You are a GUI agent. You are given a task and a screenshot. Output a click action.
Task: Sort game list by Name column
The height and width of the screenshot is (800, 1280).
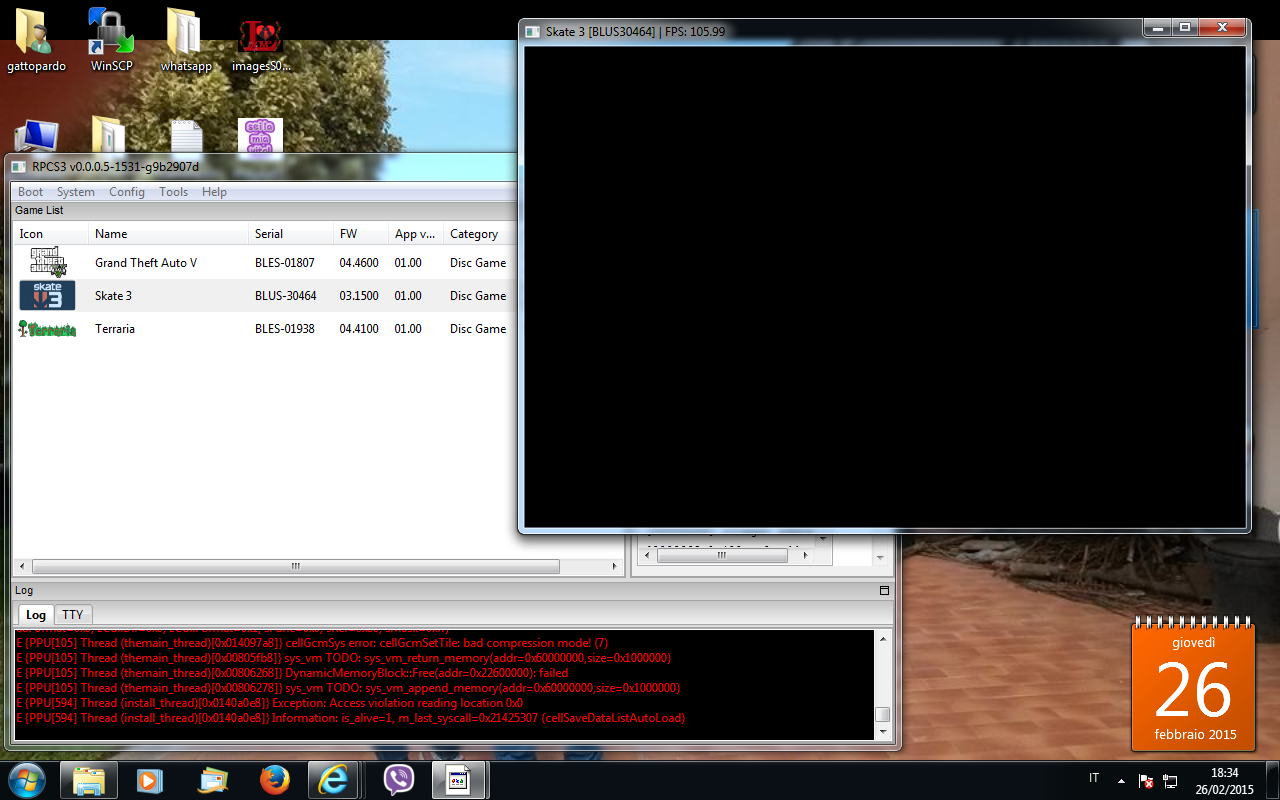(x=168, y=234)
